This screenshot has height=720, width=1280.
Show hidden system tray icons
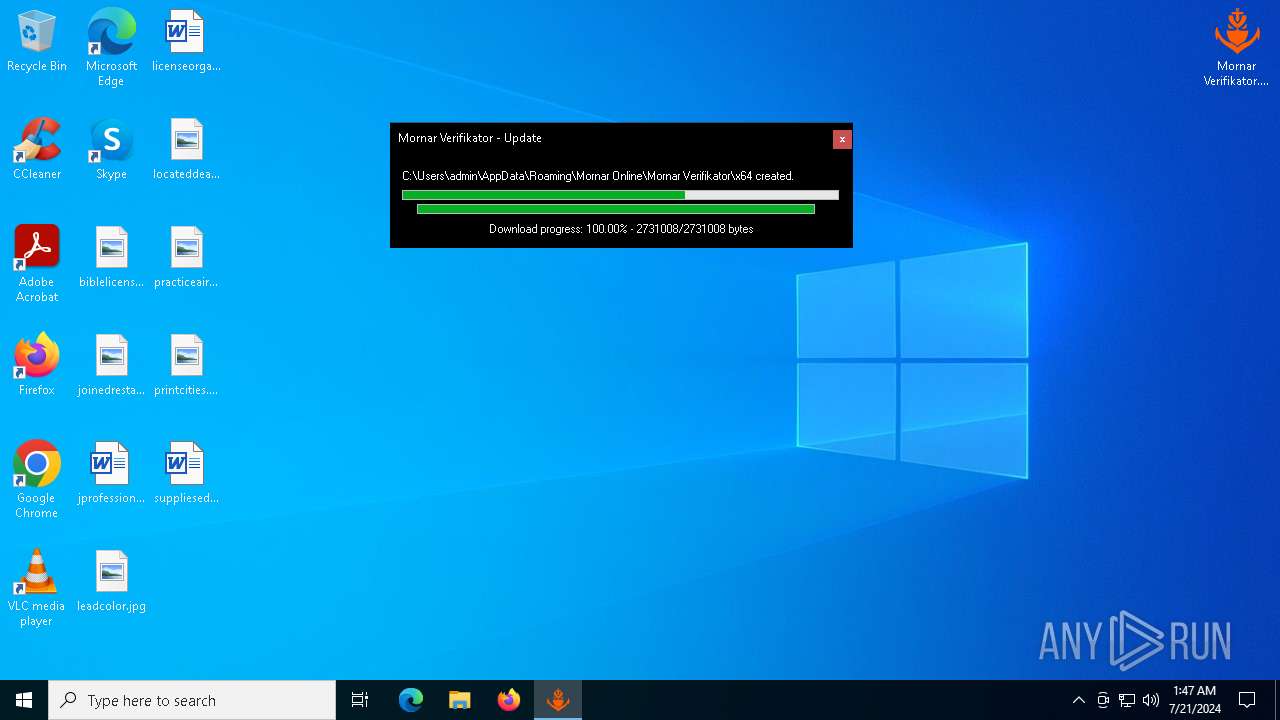pos(1078,700)
